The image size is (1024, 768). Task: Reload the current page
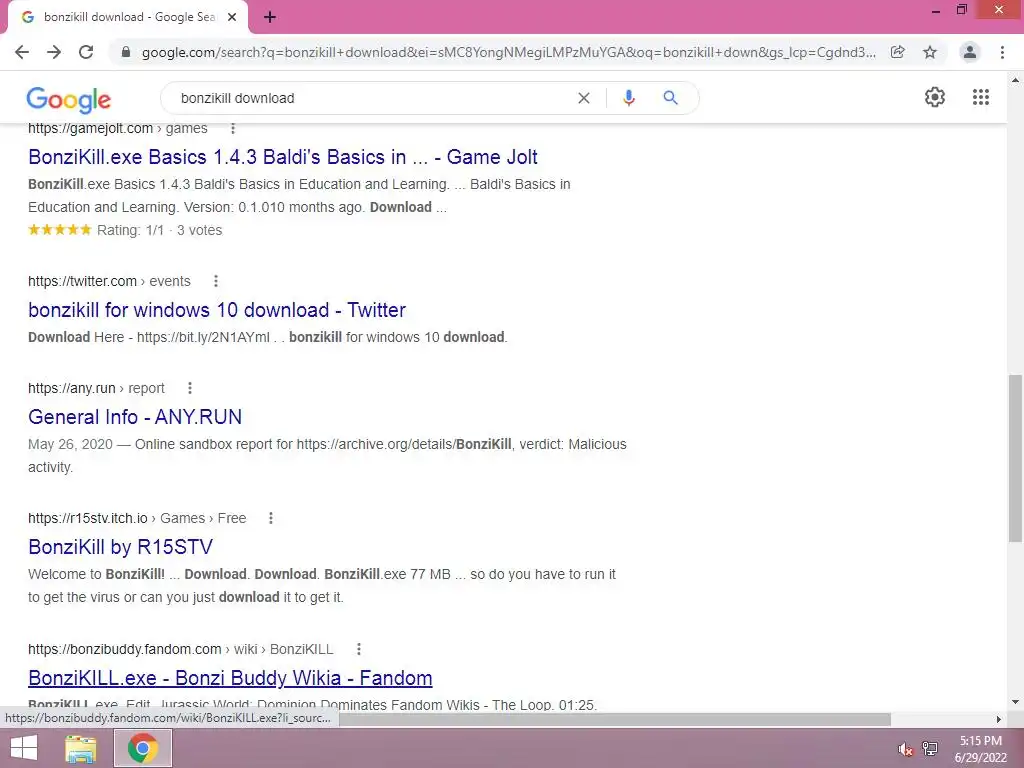(x=86, y=52)
